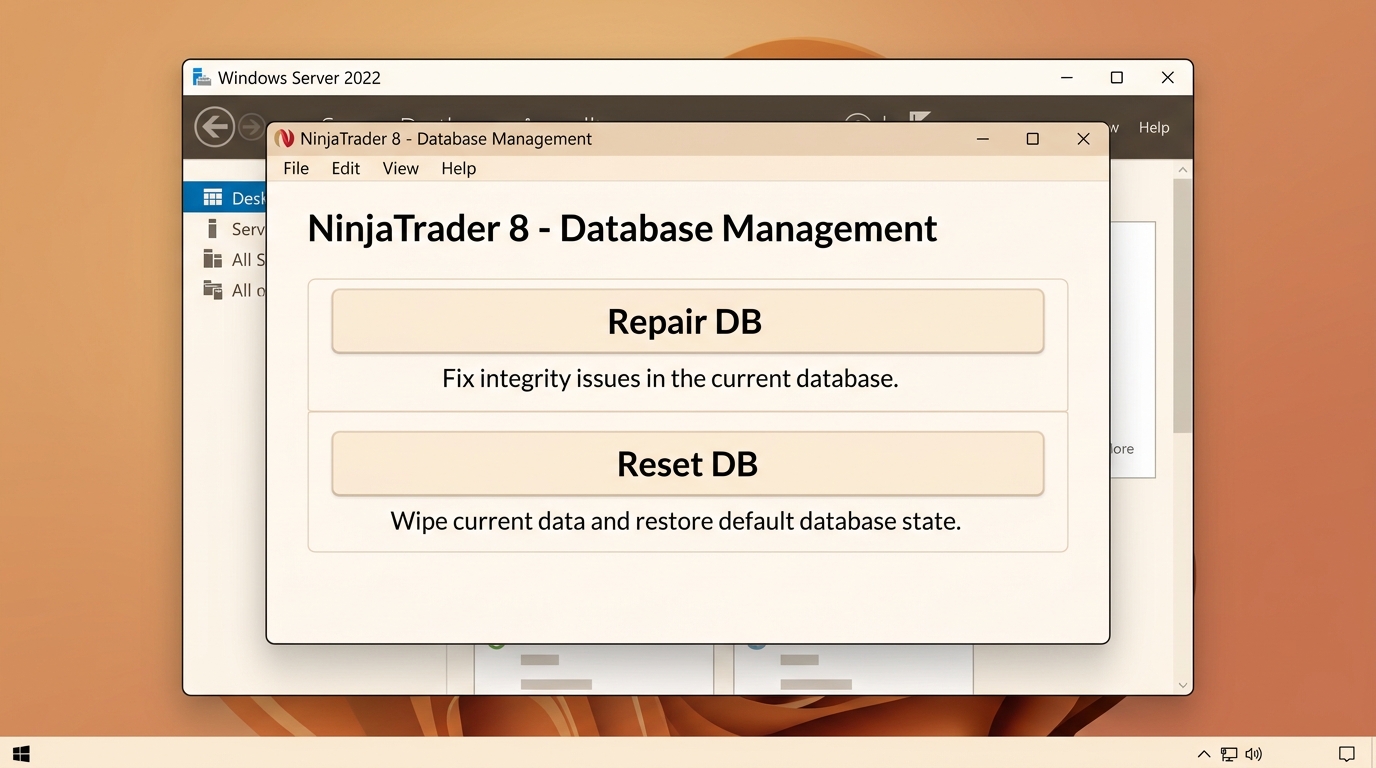Click the network icon in system tray

point(1229,754)
